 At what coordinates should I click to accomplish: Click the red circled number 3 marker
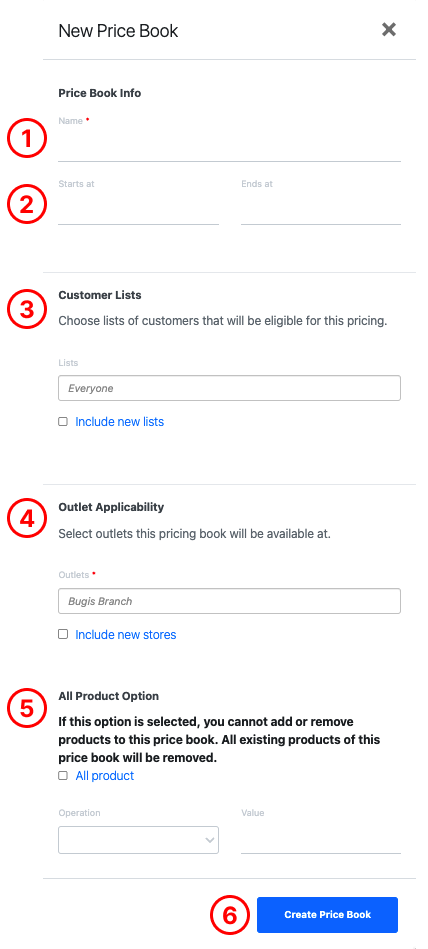27,309
